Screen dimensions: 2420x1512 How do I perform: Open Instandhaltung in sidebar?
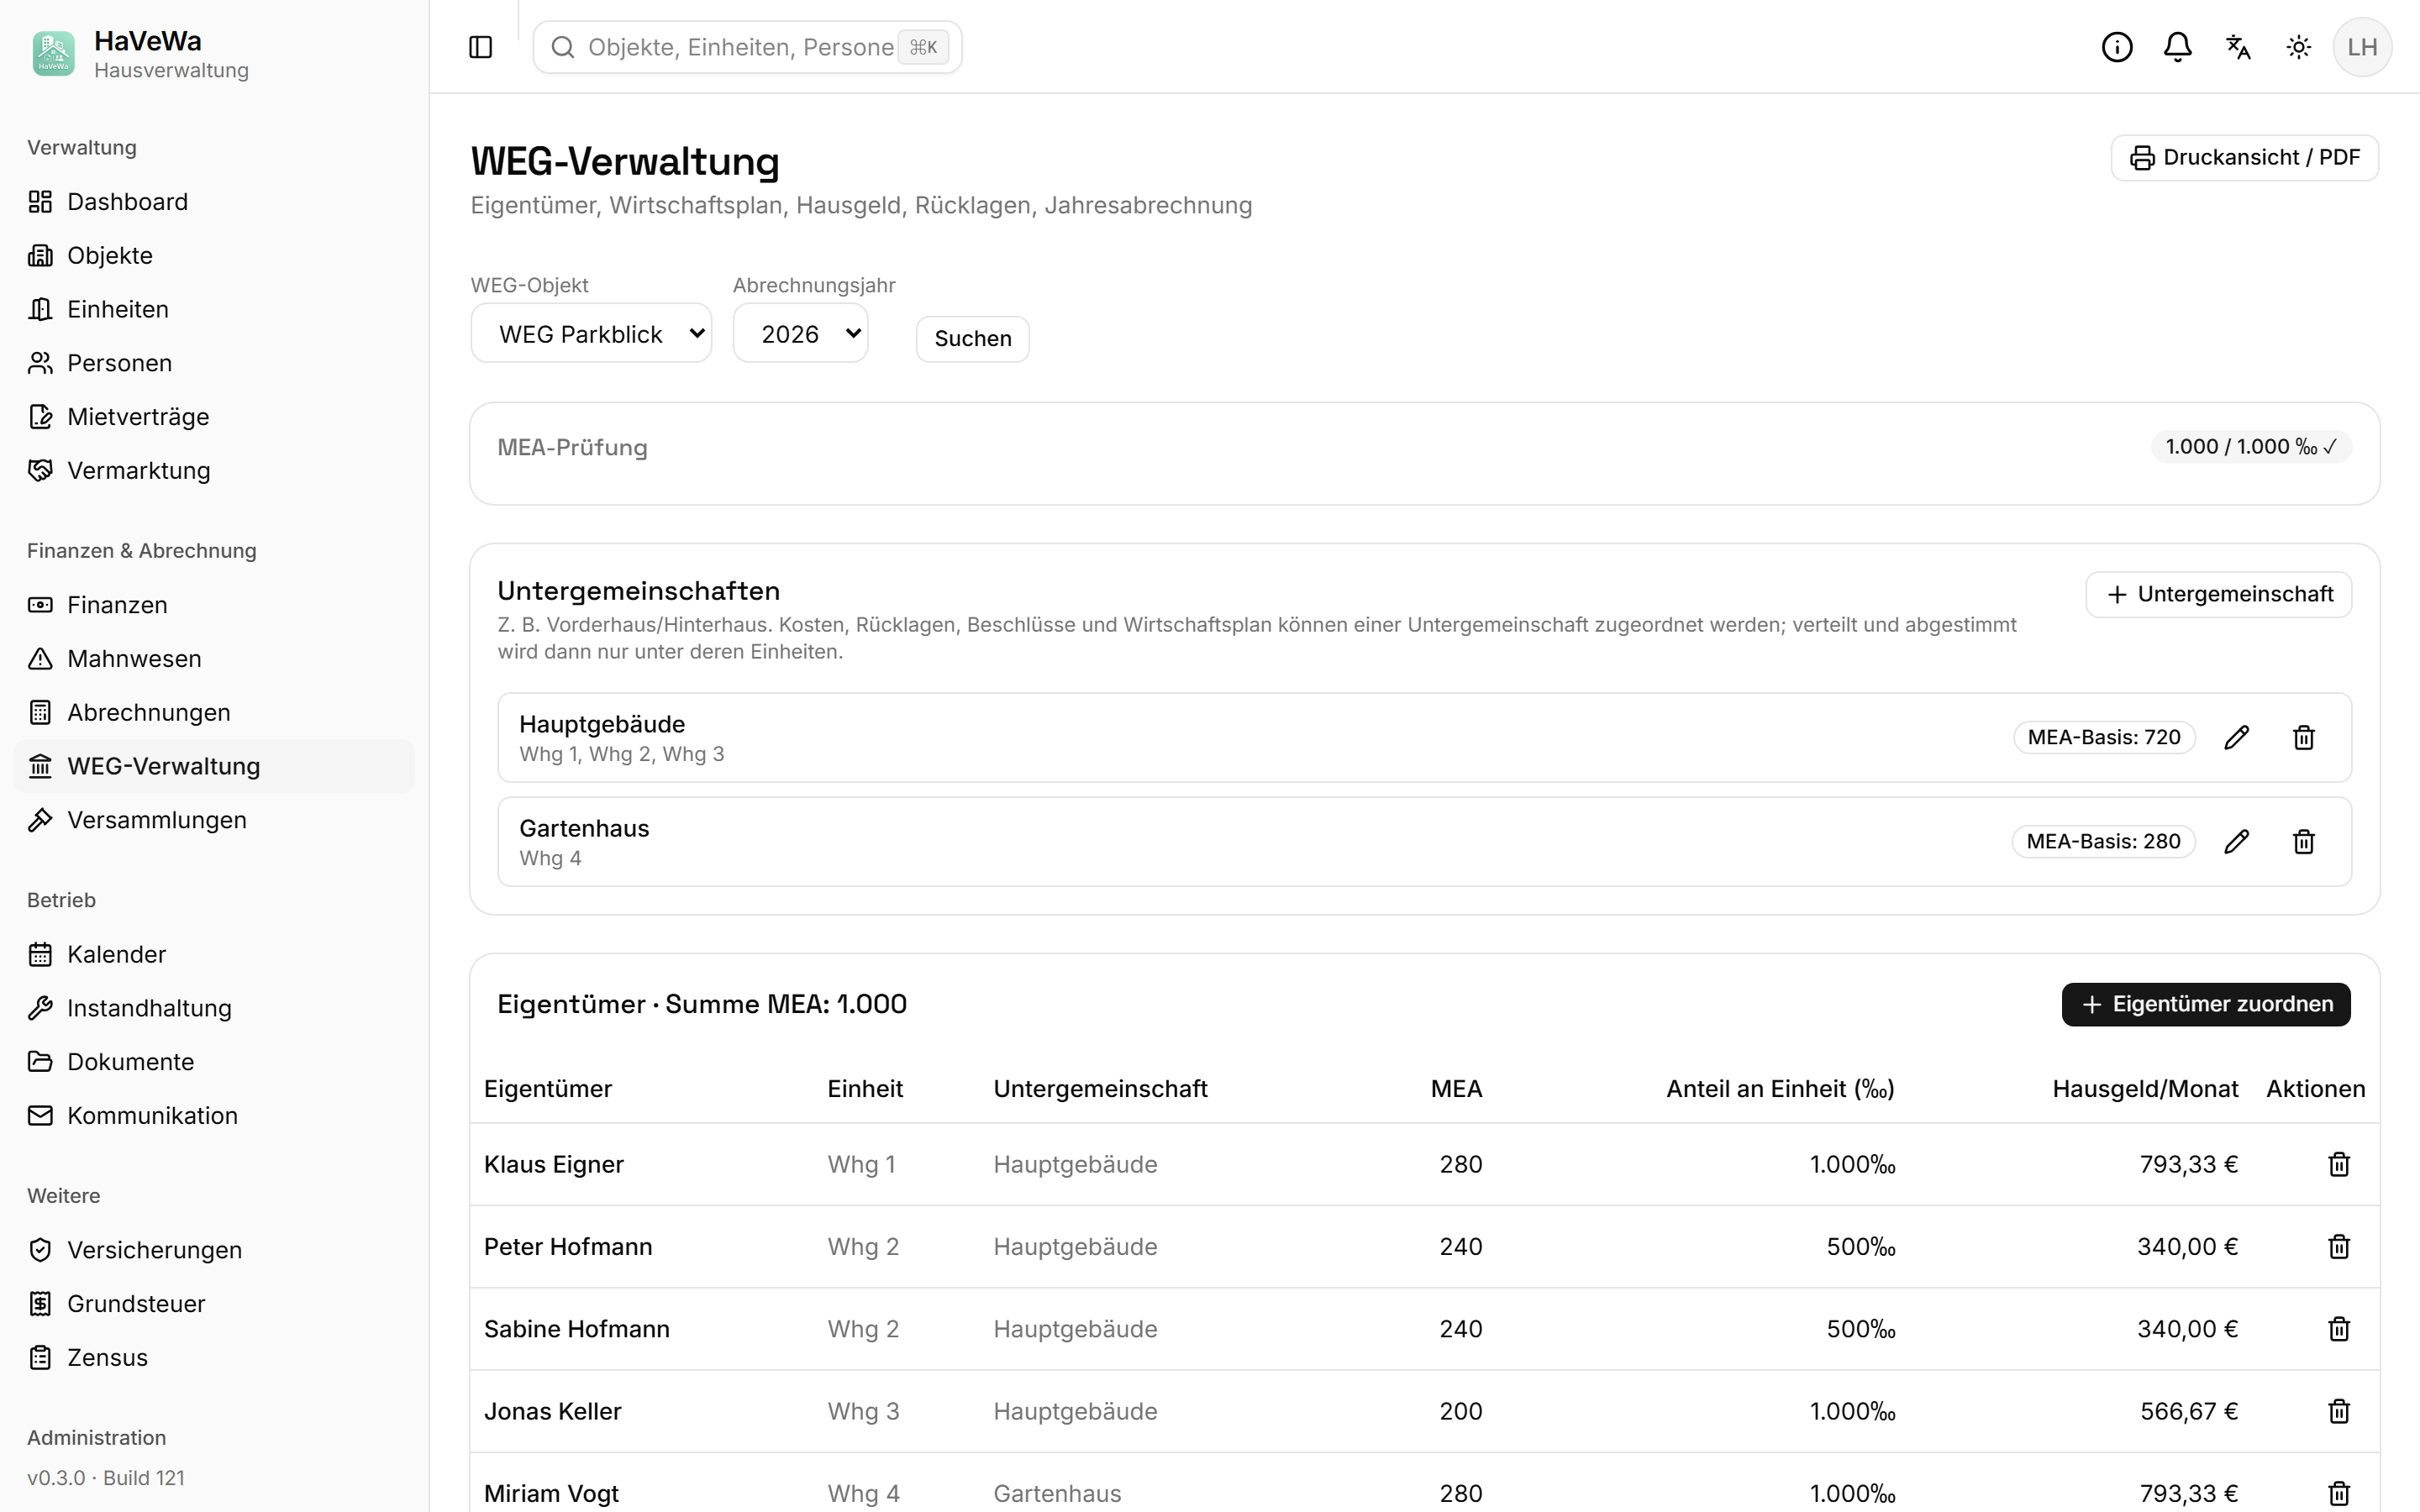coord(214,1008)
